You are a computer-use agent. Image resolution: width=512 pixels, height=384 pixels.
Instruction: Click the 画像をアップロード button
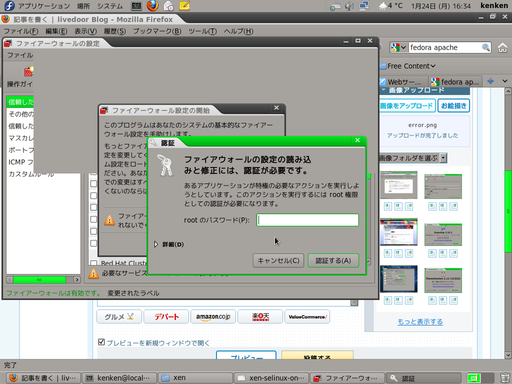click(x=407, y=106)
